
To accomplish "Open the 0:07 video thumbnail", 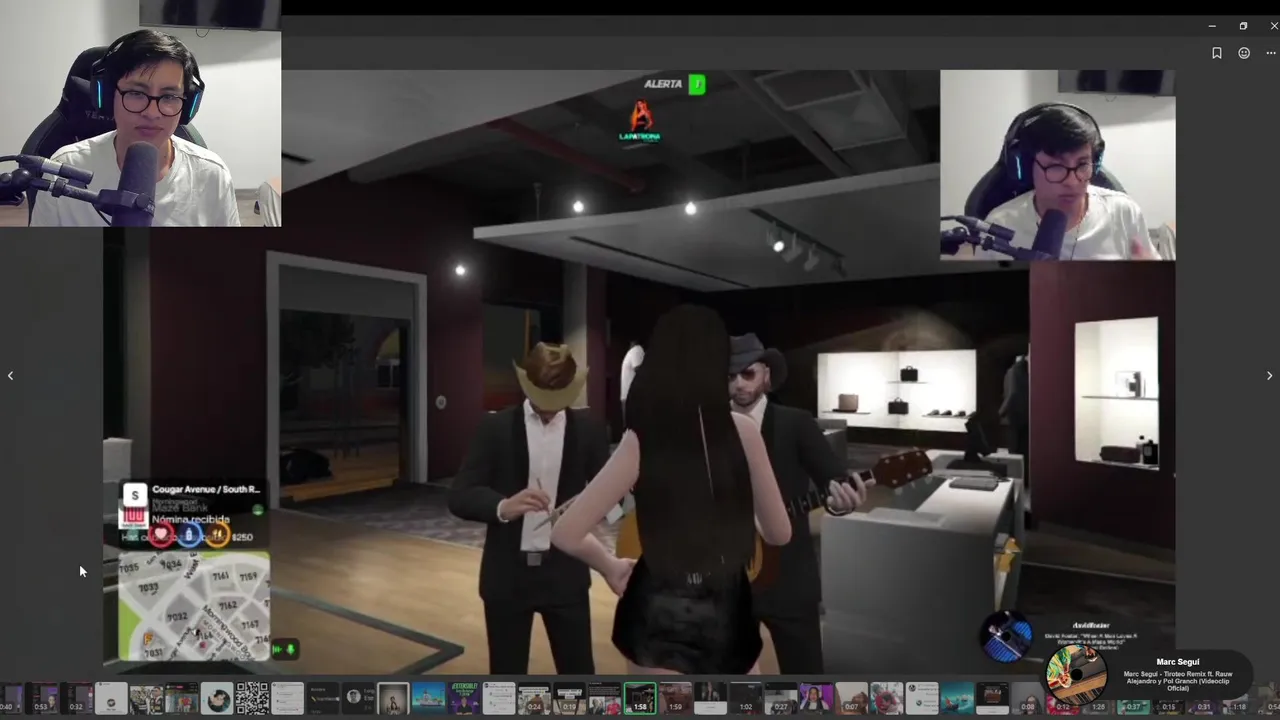I will (x=851, y=698).
